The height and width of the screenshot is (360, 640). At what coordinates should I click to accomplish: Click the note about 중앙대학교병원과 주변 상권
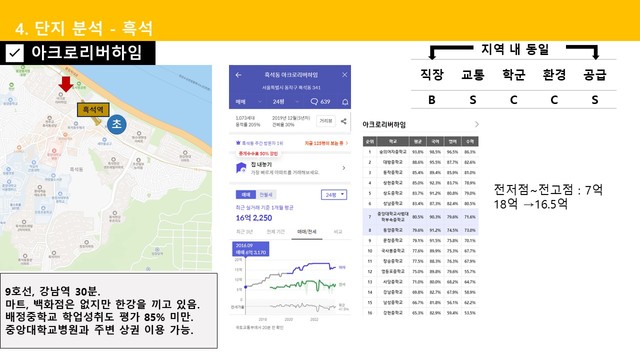click(100, 329)
